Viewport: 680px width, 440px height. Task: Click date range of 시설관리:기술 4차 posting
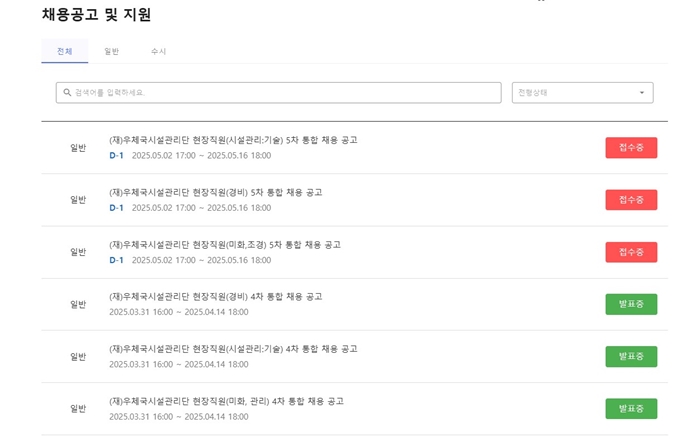179,364
